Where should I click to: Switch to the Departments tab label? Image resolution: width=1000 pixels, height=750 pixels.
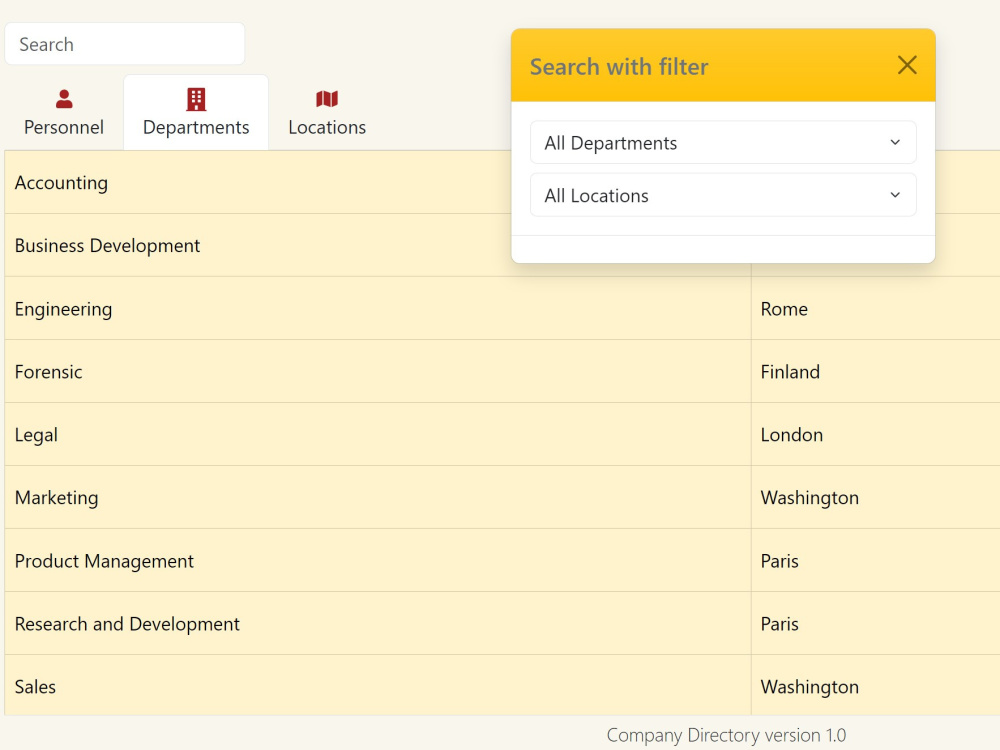coord(196,128)
